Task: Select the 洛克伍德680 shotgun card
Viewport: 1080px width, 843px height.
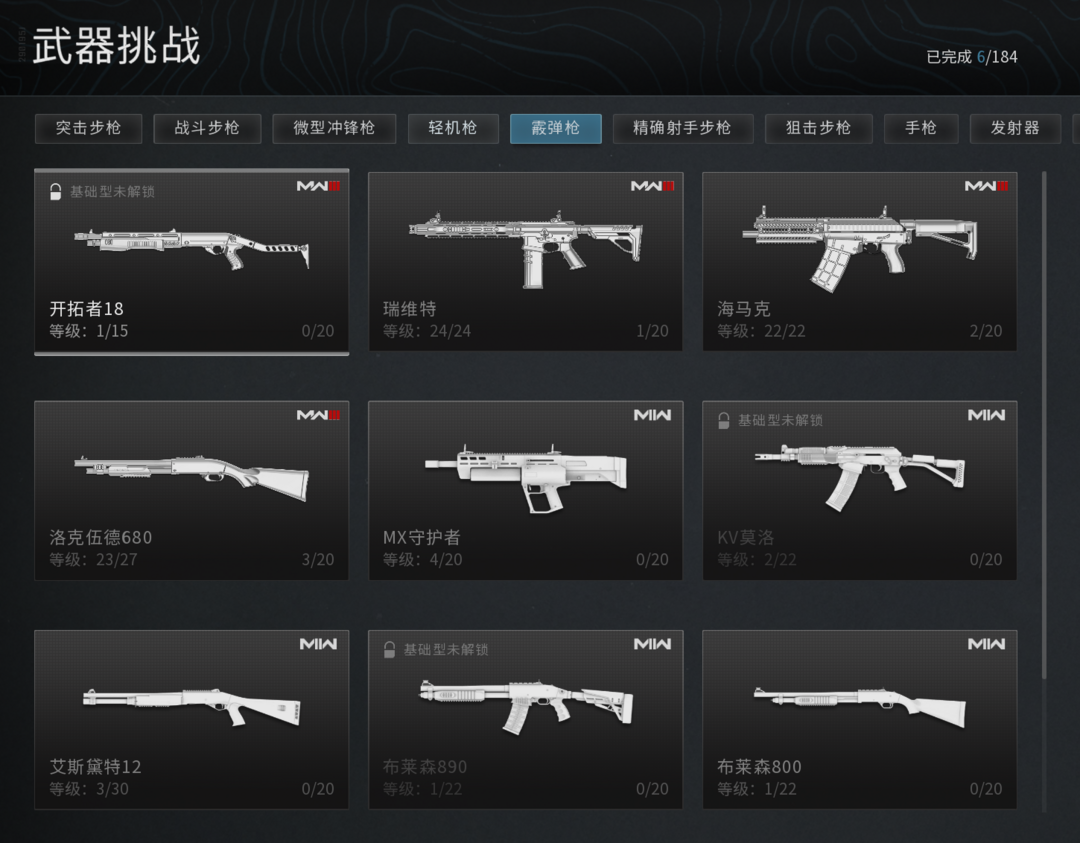Action: 191,490
